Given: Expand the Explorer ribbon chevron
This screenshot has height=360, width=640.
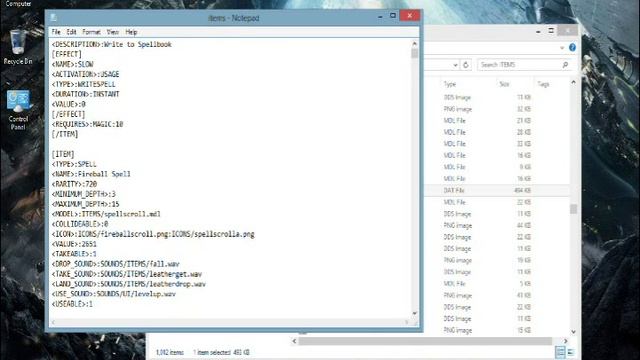Looking at the screenshot, I should (x=562, y=48).
